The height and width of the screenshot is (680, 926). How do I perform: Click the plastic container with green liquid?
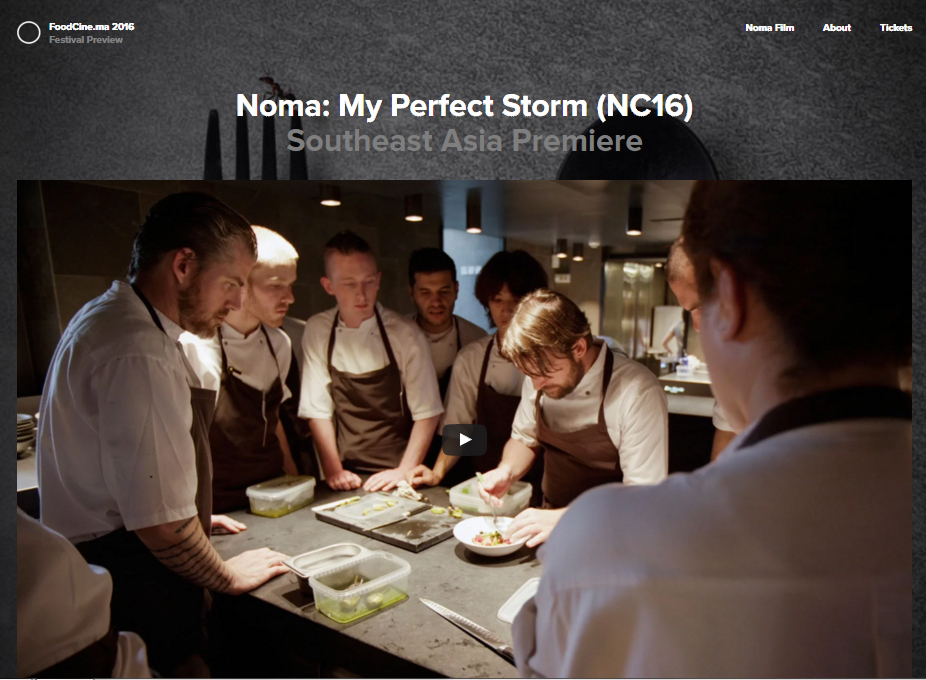click(x=360, y=587)
